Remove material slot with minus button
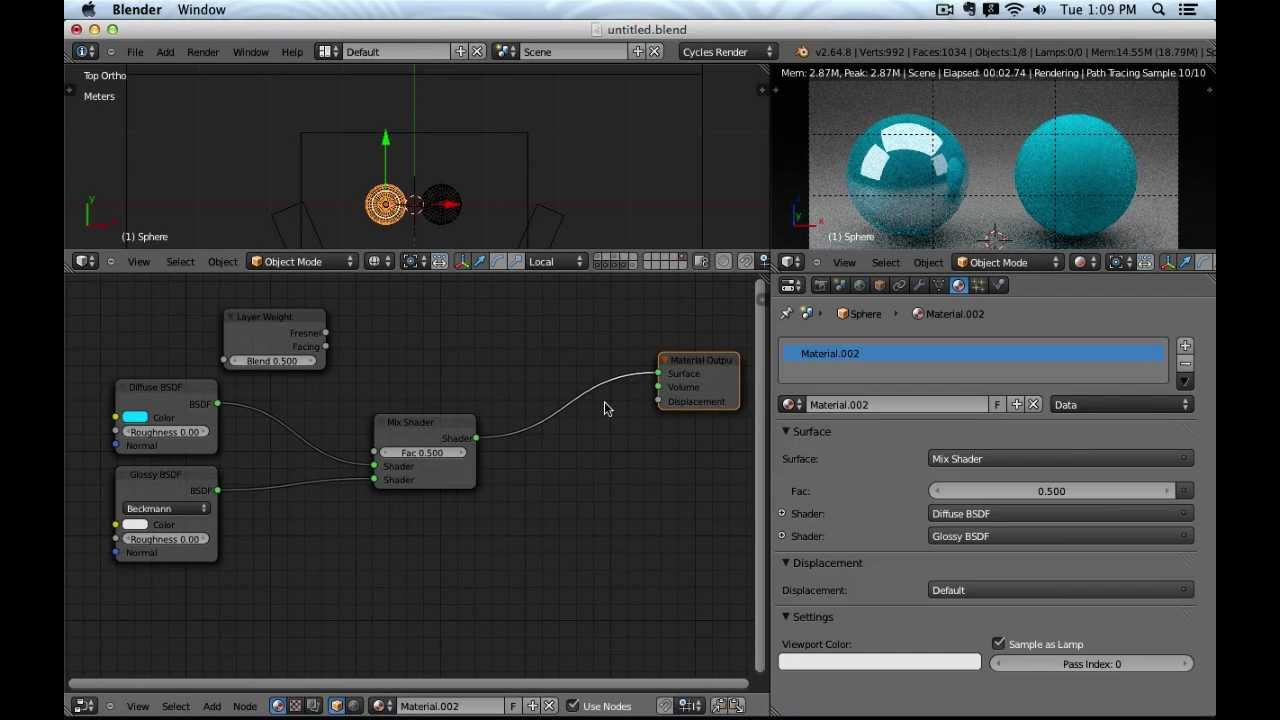 pyautogui.click(x=1185, y=364)
